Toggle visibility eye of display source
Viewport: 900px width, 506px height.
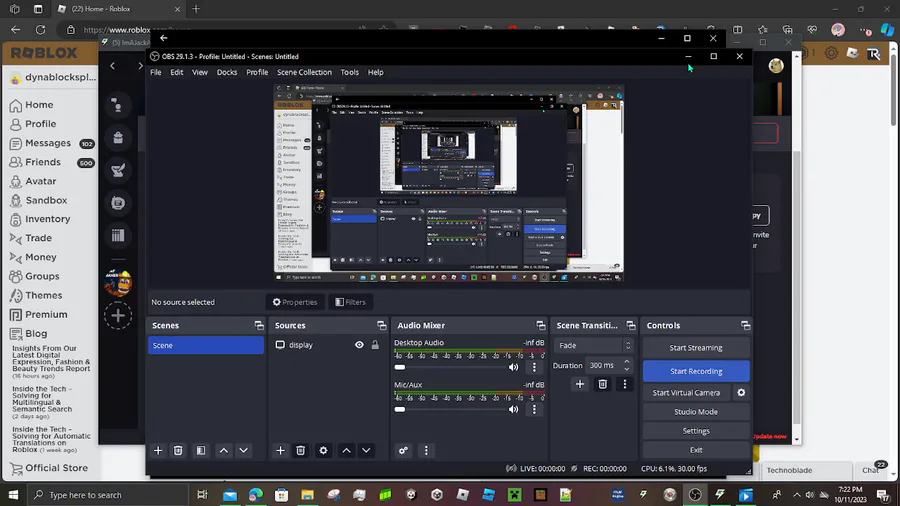point(359,345)
